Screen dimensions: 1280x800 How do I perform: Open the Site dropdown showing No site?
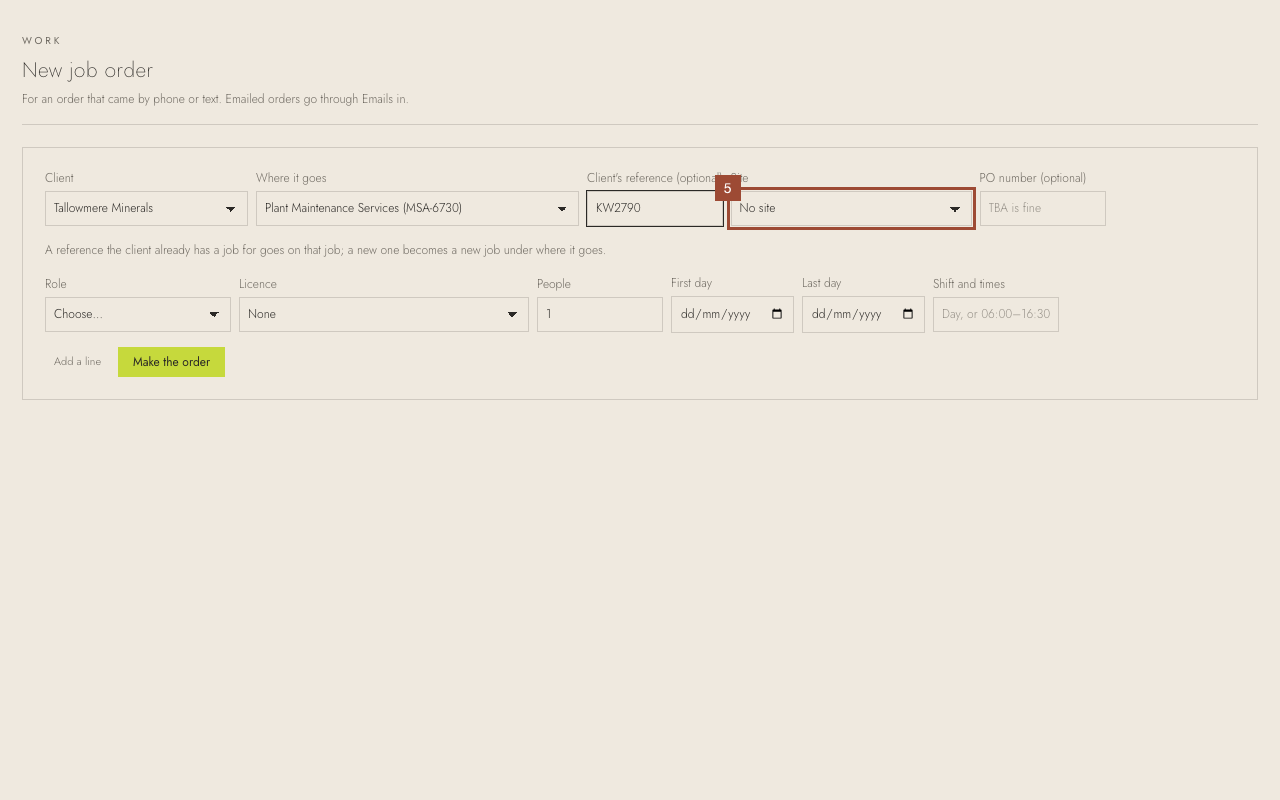(x=851, y=208)
